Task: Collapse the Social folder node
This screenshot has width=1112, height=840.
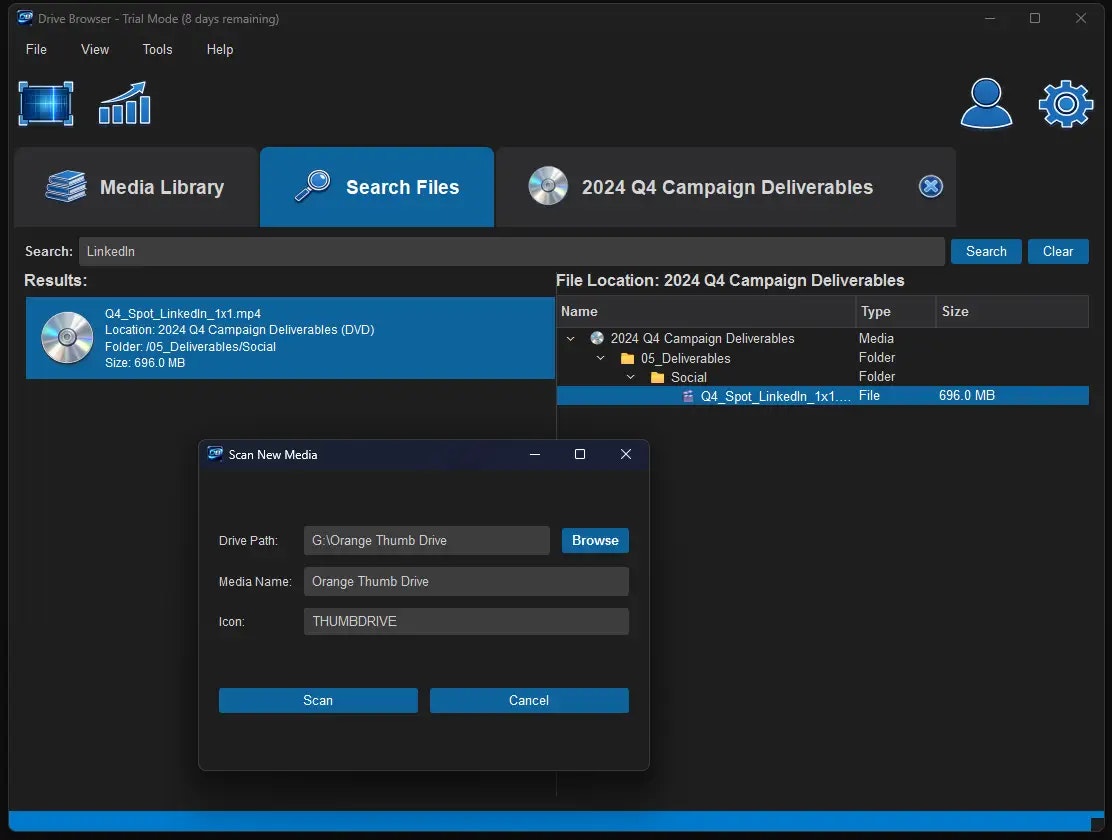Action: (x=630, y=377)
